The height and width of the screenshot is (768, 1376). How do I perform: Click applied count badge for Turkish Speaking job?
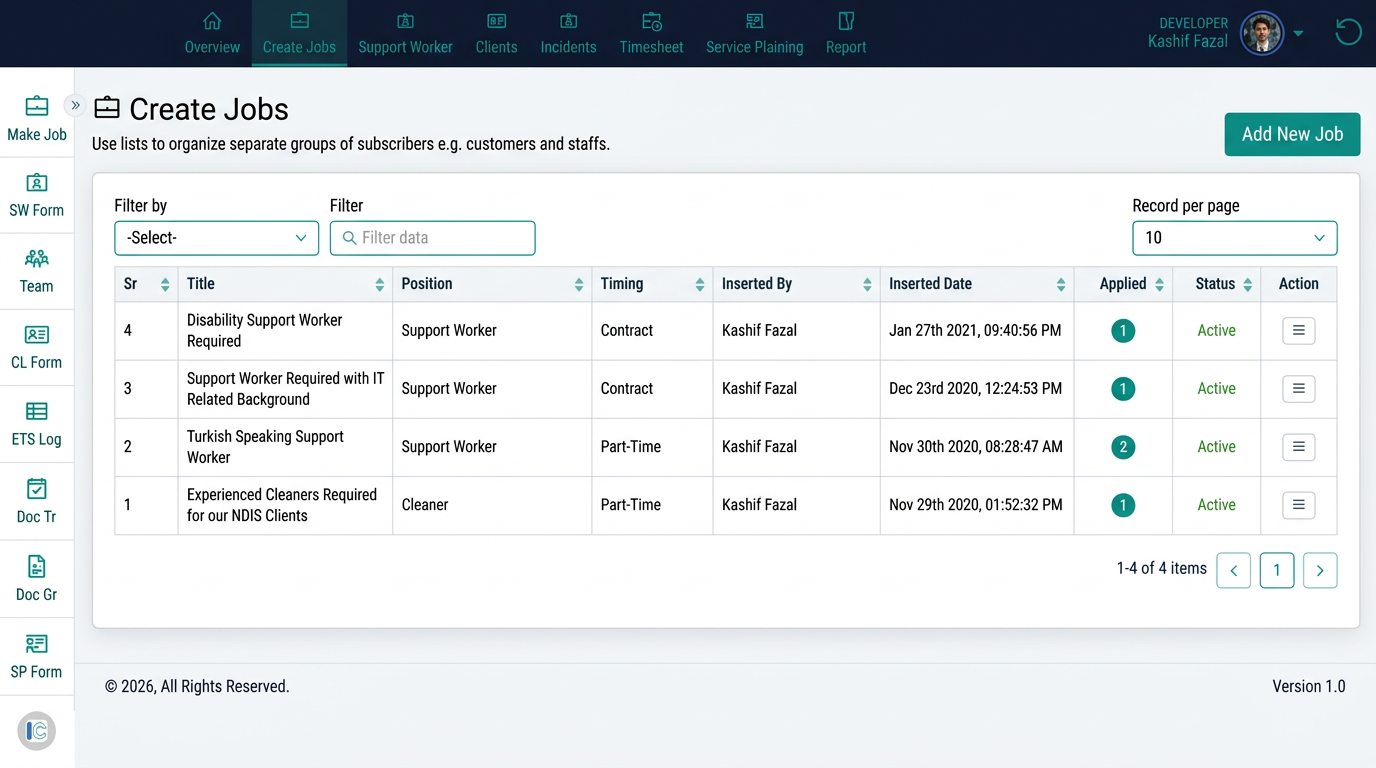[1123, 447]
